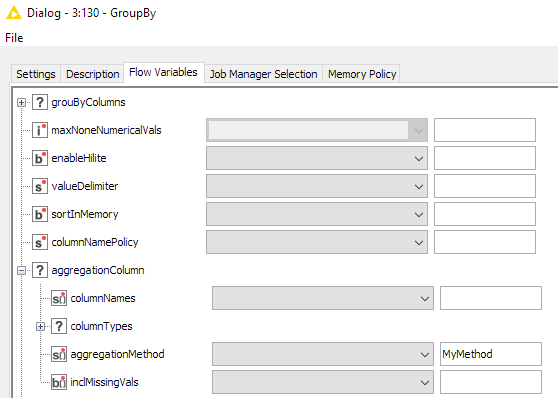Screen dimensions: 558x398
Task: Open the File menu
Action: 14,38
